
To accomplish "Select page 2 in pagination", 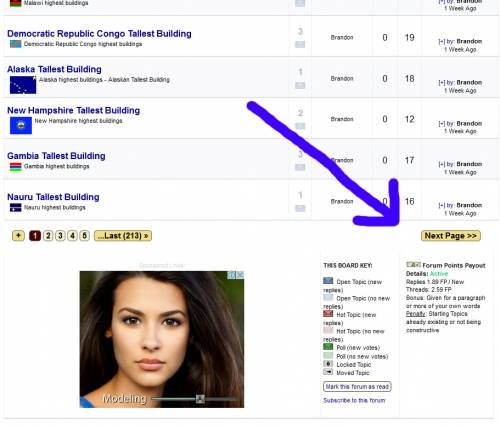I will 48,236.
